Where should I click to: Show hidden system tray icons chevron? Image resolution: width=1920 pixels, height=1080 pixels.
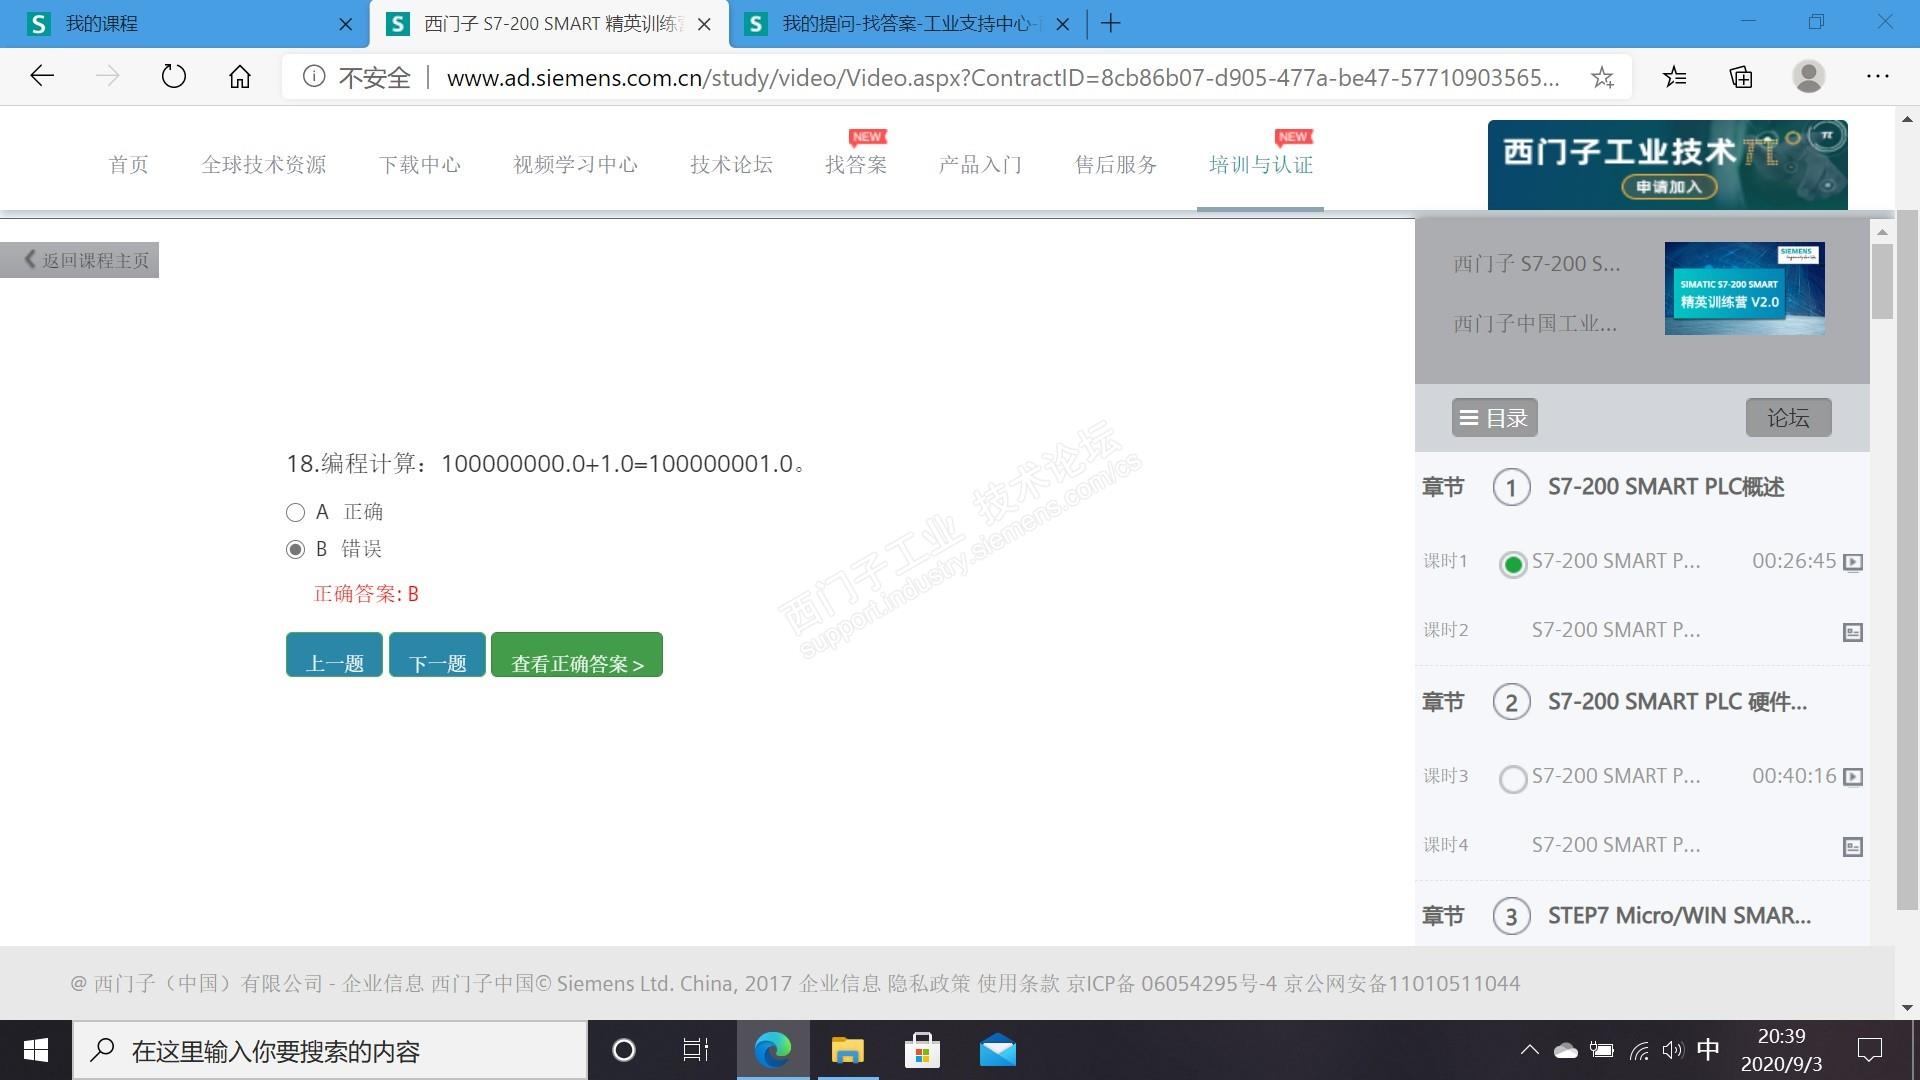(1529, 1050)
